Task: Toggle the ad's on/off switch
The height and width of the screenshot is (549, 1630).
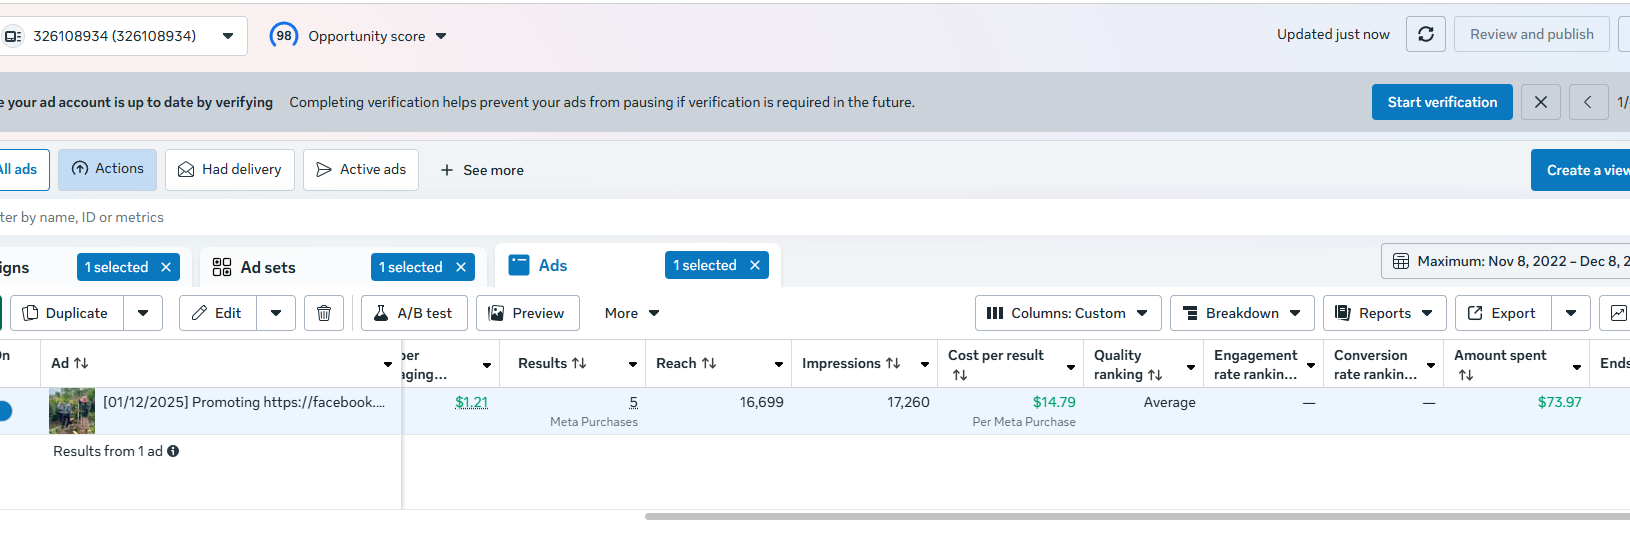Action: click(x=4, y=411)
